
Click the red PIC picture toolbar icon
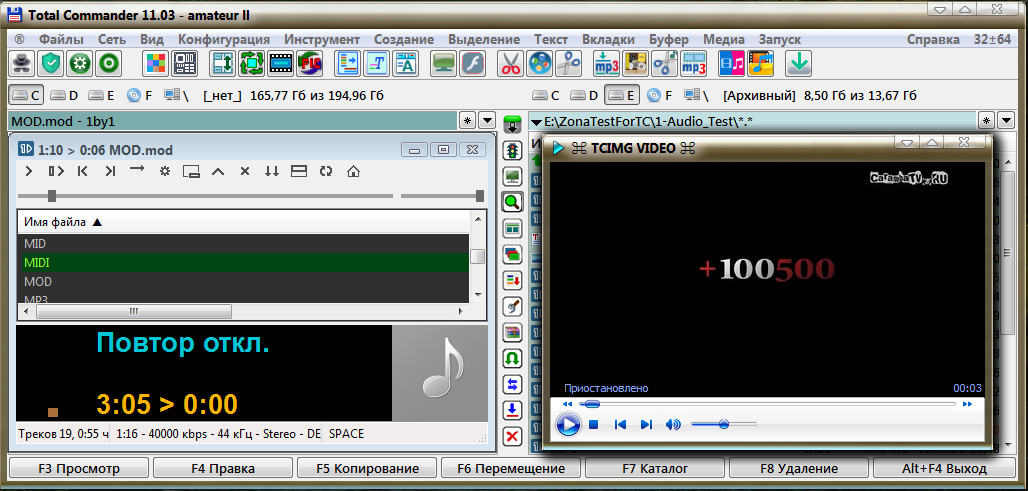click(309, 64)
